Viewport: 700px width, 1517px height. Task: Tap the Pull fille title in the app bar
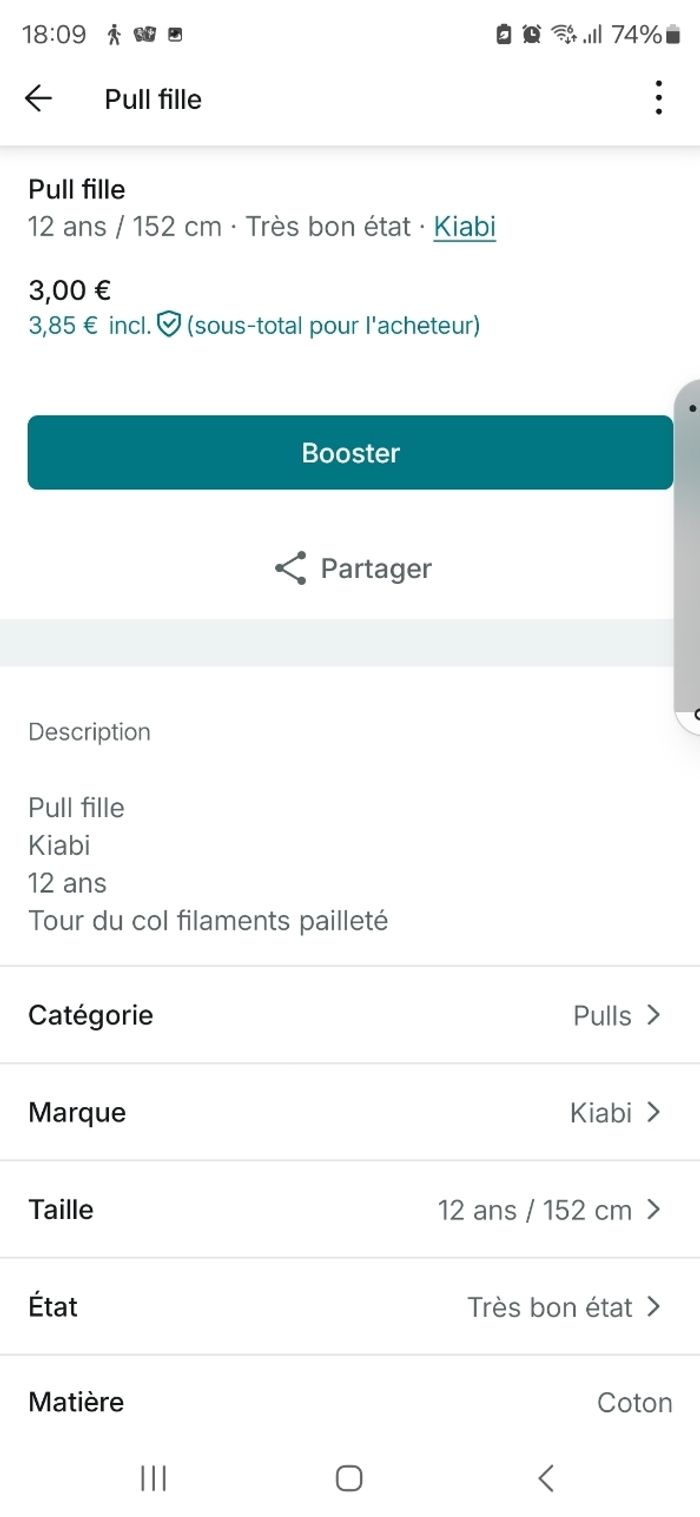point(152,99)
